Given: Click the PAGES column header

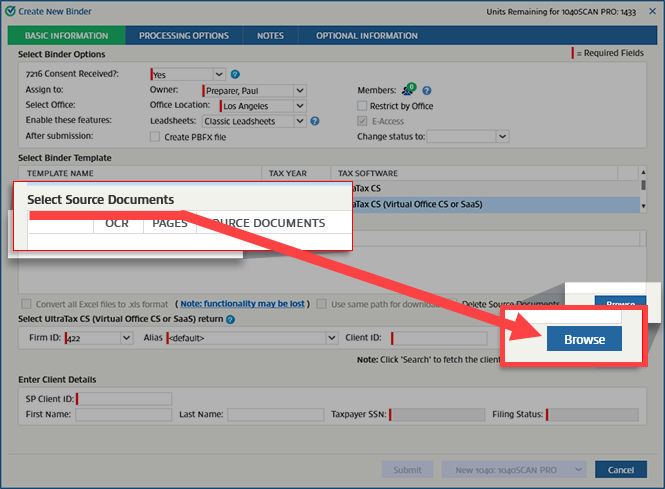Looking at the screenshot, I should click(170, 223).
